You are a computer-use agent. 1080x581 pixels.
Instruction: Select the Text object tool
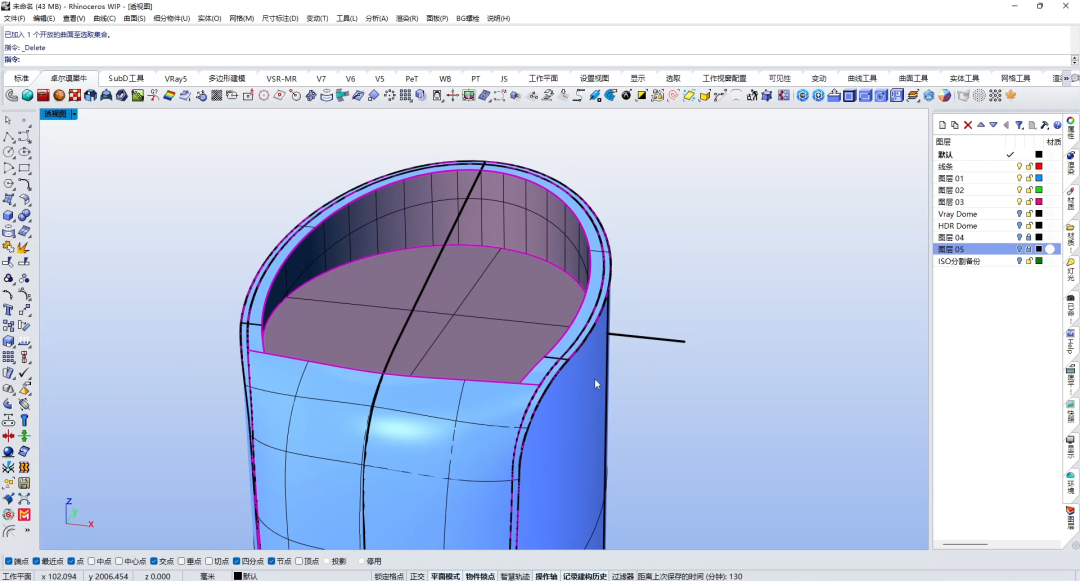(8, 310)
